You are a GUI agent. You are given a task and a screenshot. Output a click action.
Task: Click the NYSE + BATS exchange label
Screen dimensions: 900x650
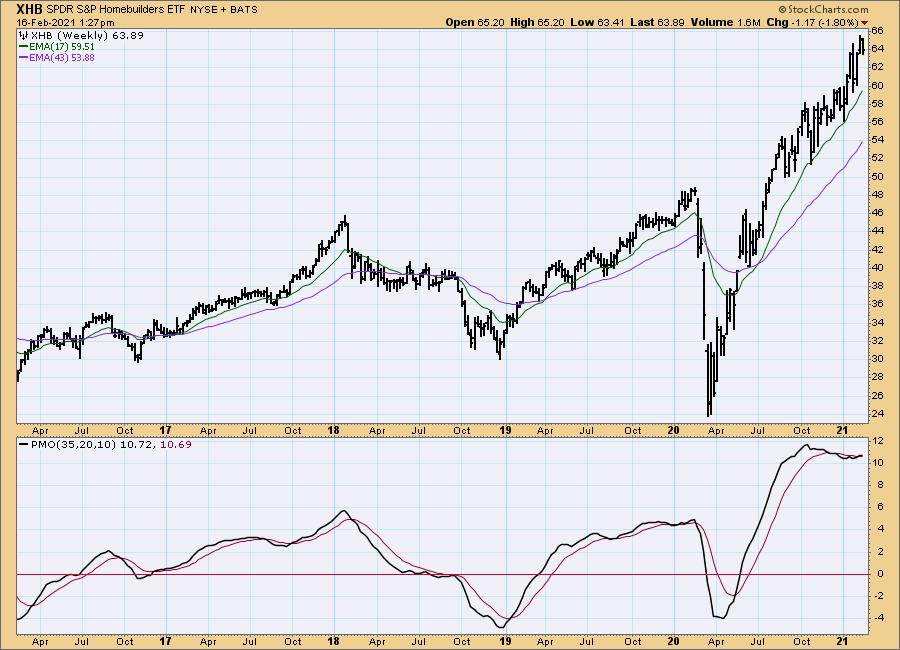(x=223, y=10)
